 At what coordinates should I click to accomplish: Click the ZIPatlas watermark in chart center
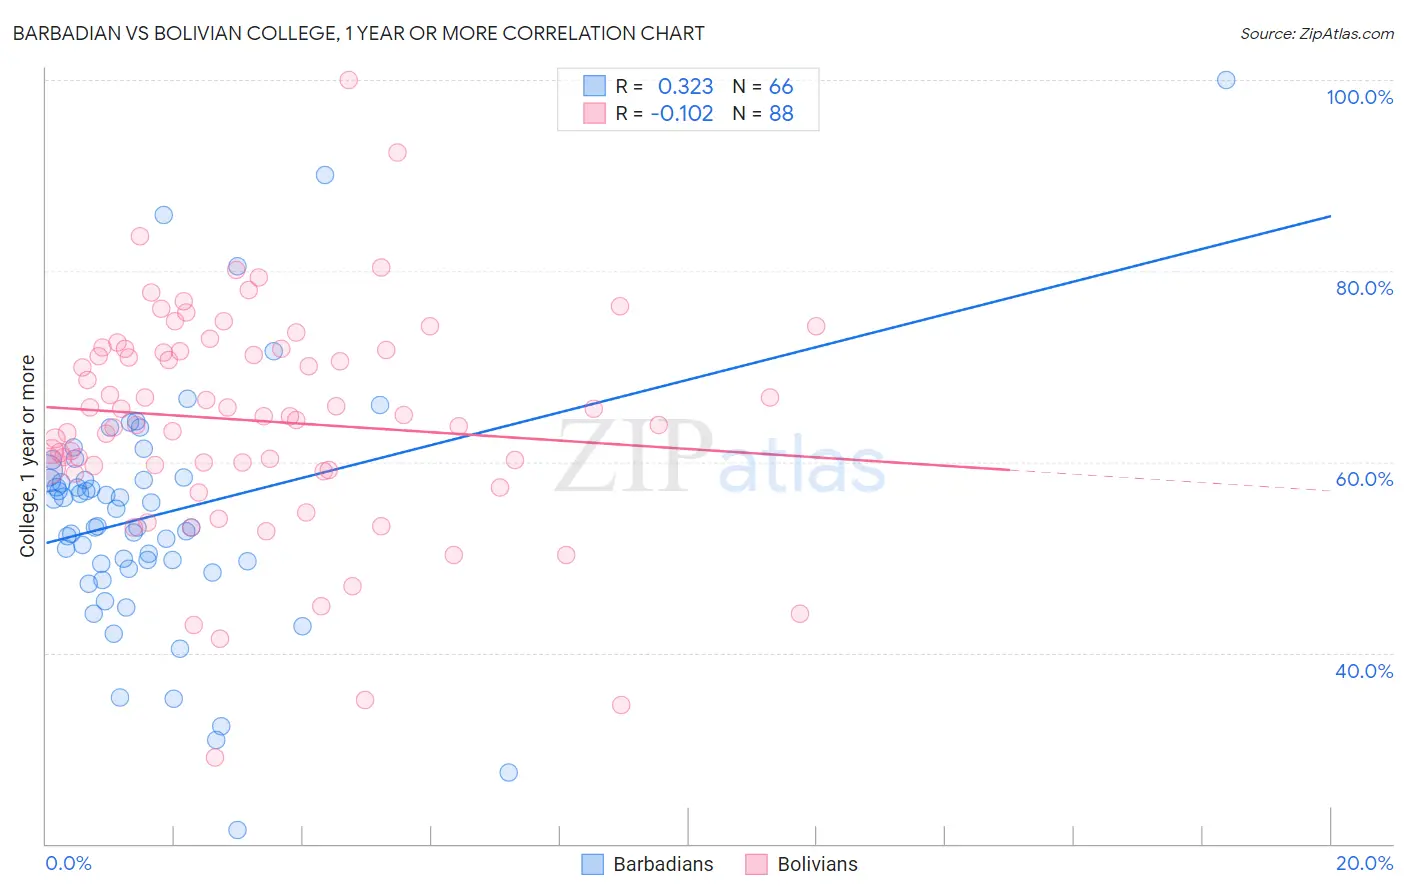point(720,458)
